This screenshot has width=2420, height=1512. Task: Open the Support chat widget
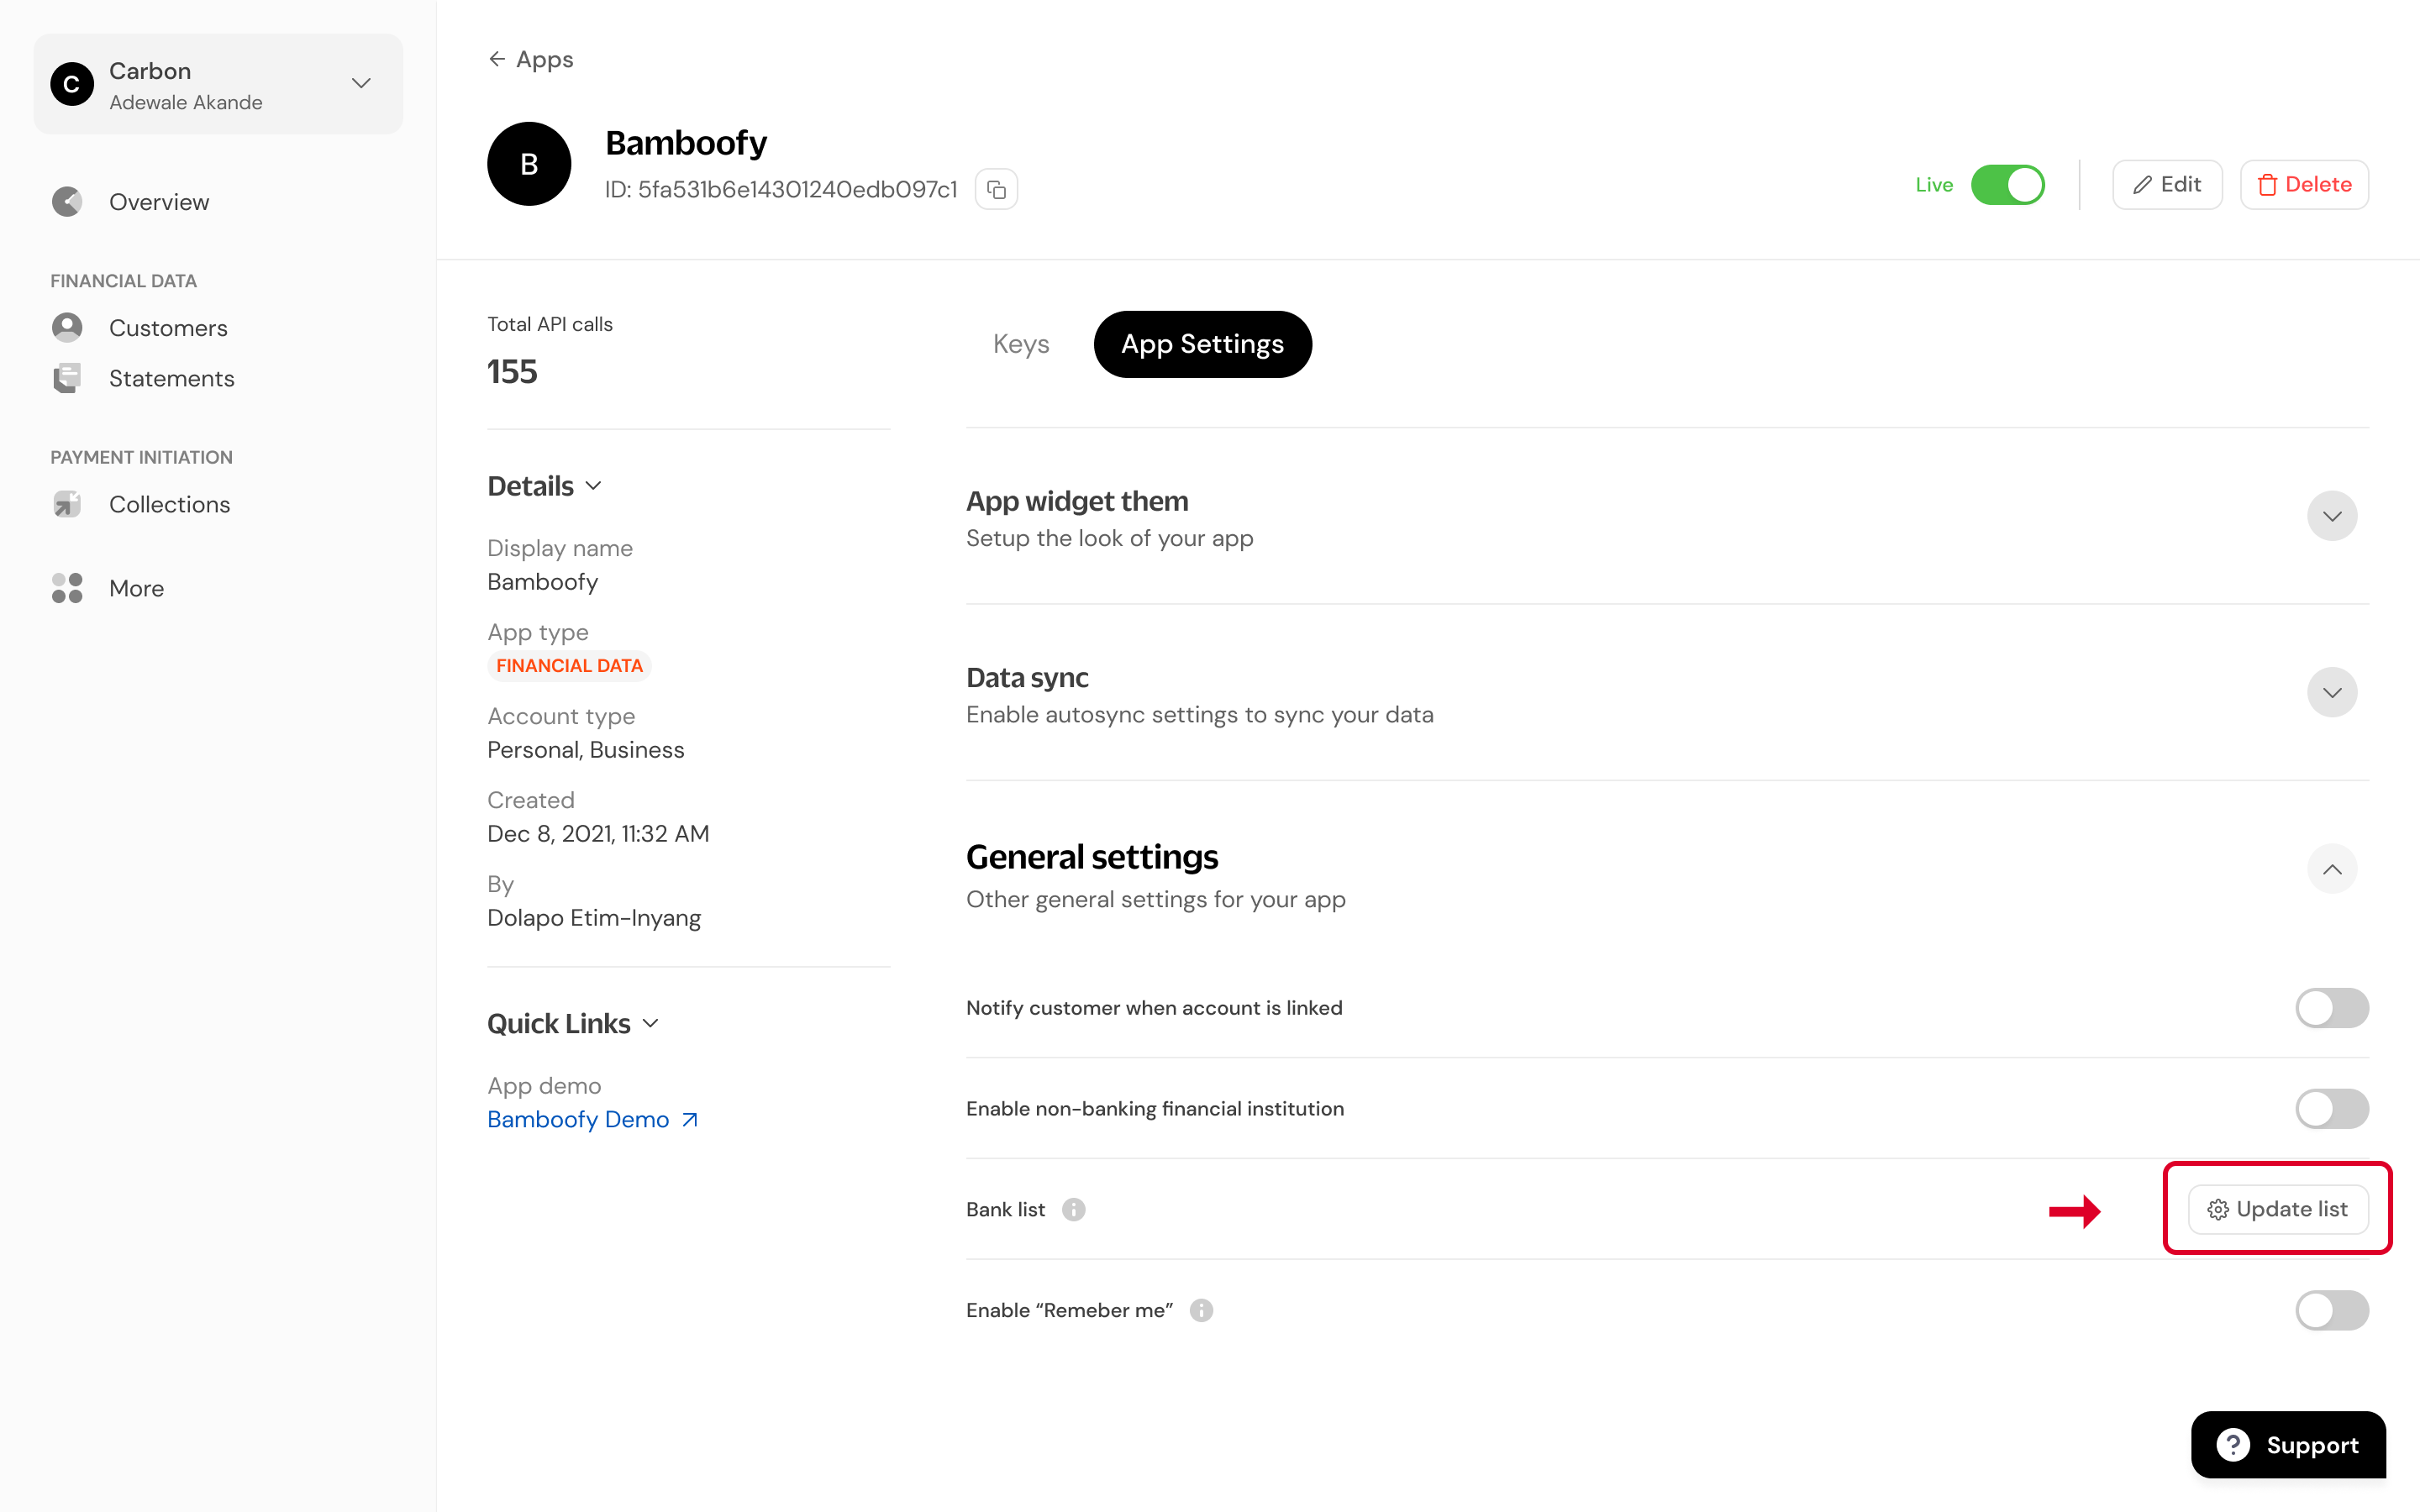tap(2288, 1444)
